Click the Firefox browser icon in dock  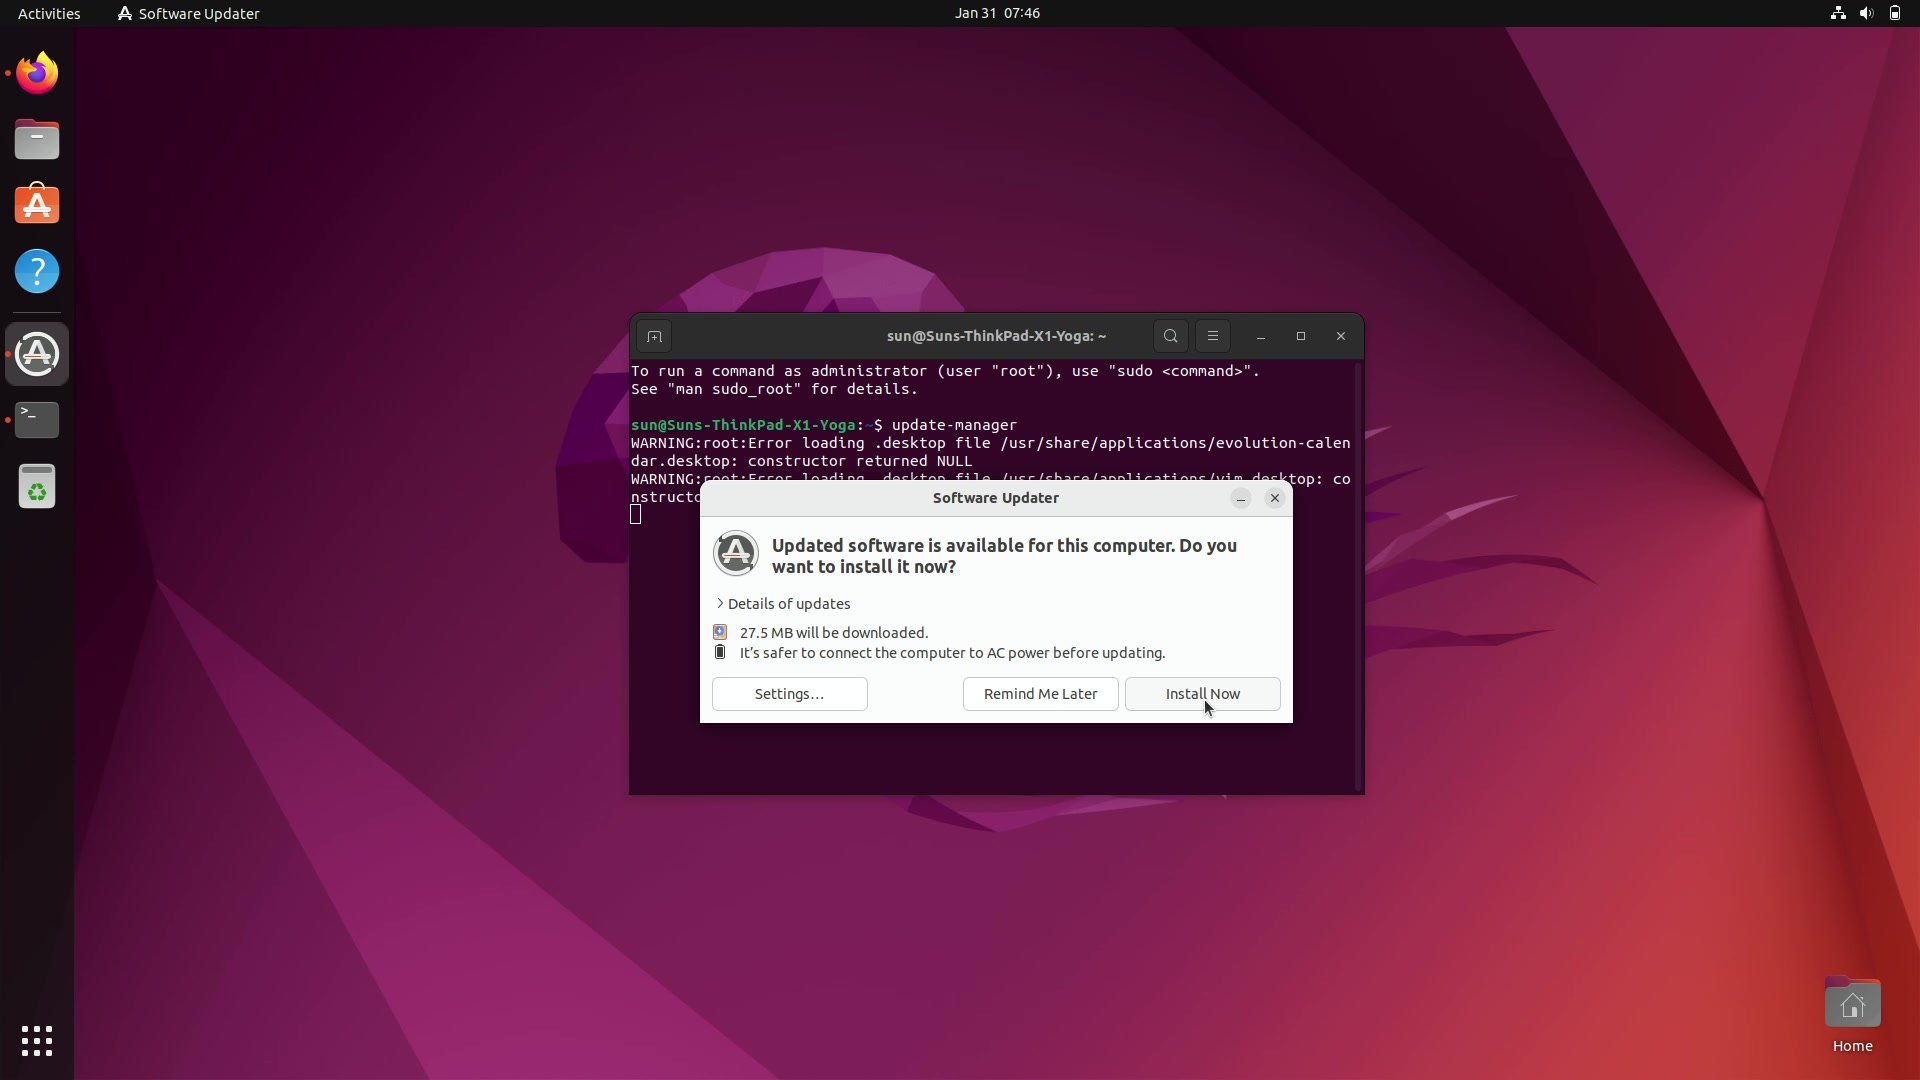pyautogui.click(x=37, y=73)
